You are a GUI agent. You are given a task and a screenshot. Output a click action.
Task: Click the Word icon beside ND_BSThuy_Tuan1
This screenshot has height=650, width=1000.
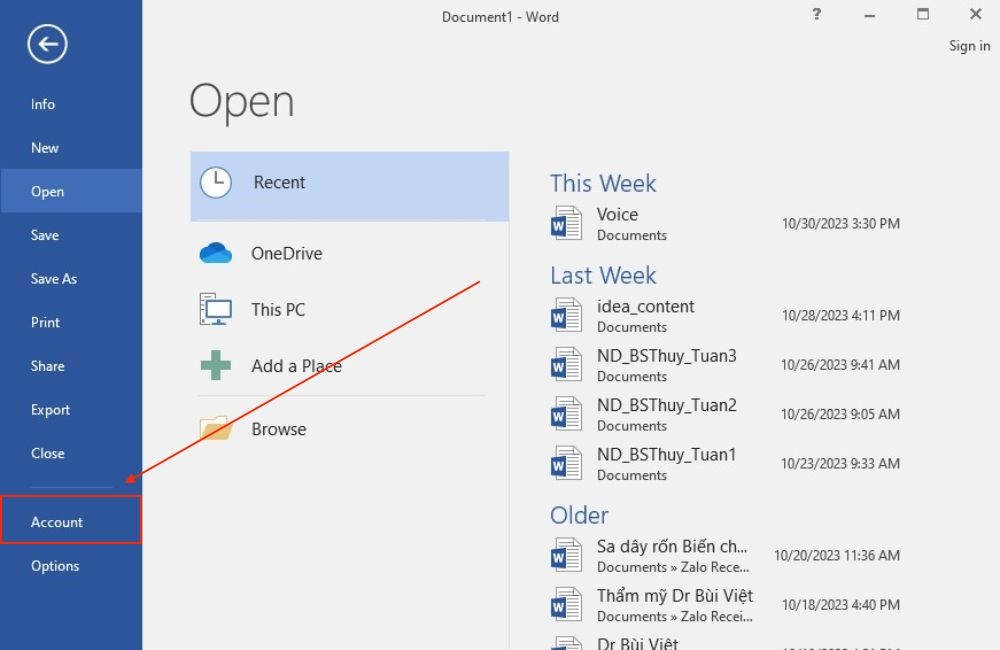point(566,463)
